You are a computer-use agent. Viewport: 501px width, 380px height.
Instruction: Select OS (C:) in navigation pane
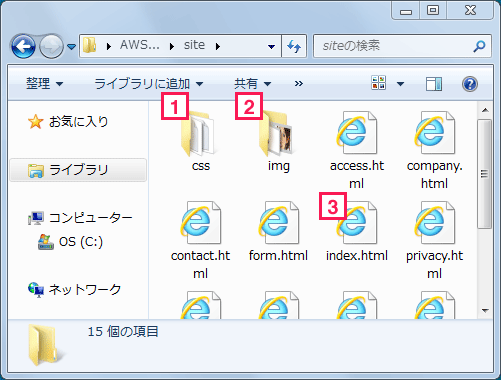pyautogui.click(x=81, y=242)
